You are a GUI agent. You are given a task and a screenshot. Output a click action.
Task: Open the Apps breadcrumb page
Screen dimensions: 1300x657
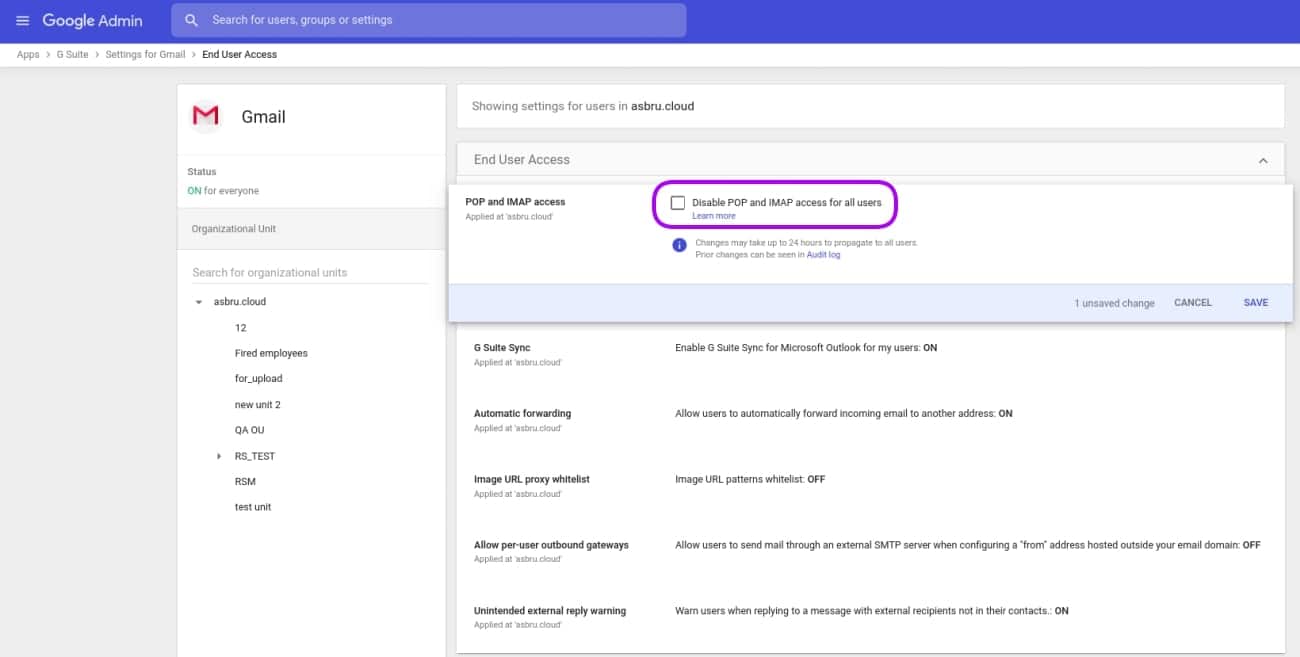(28, 54)
